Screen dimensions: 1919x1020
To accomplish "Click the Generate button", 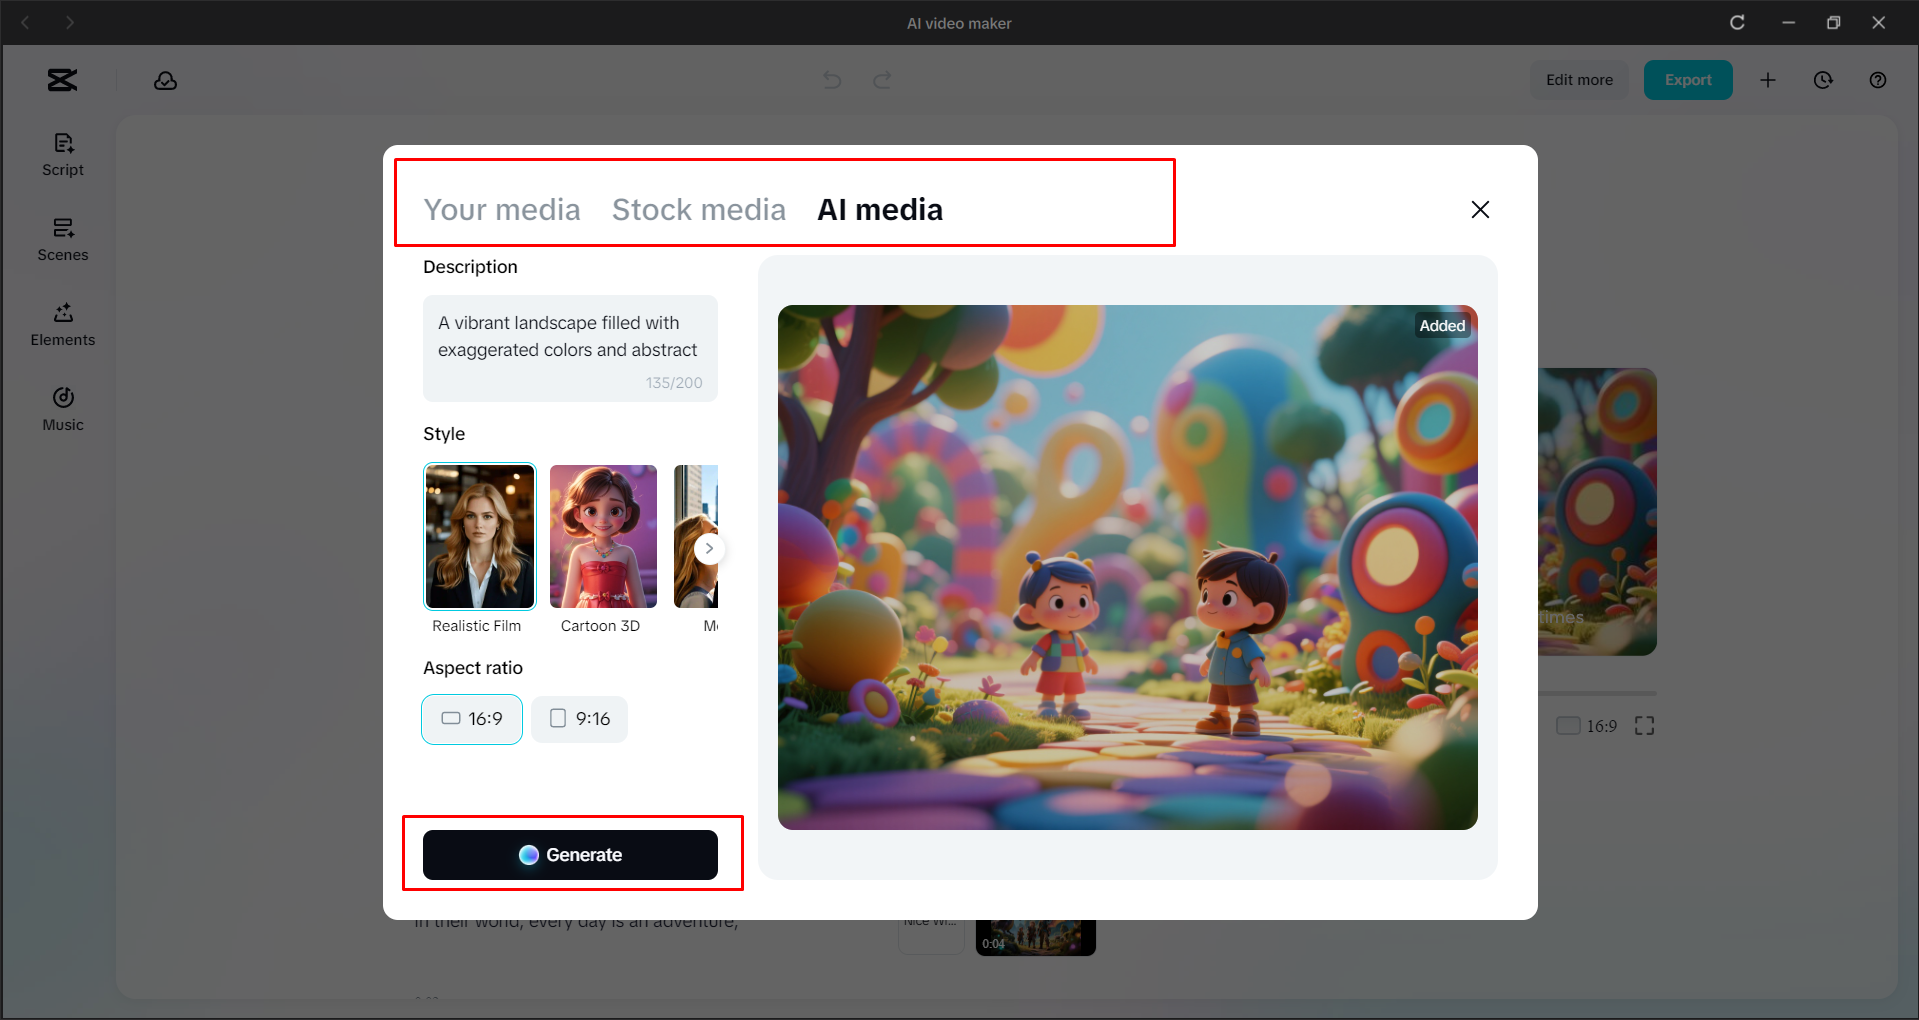I will (x=571, y=854).
